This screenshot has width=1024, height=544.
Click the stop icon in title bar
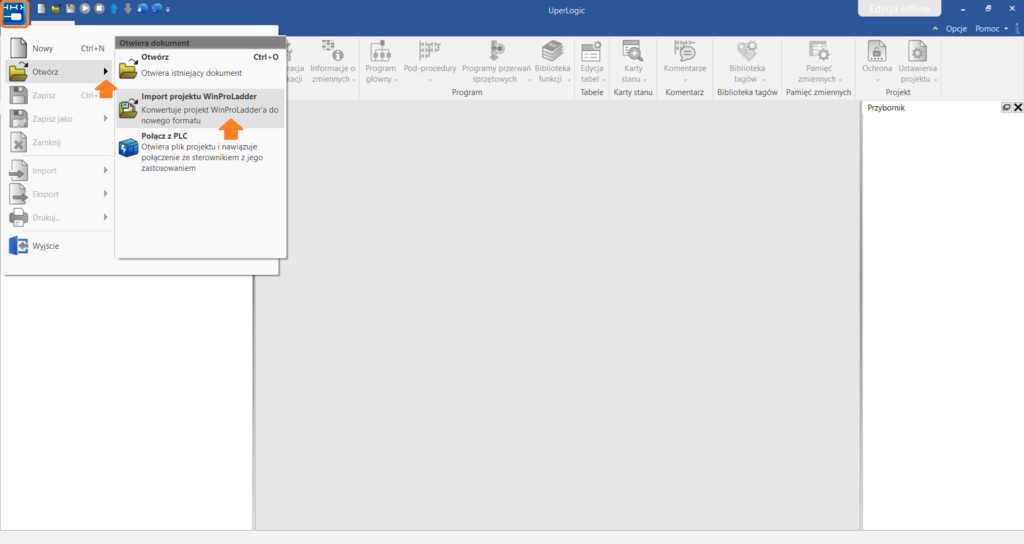99,9
